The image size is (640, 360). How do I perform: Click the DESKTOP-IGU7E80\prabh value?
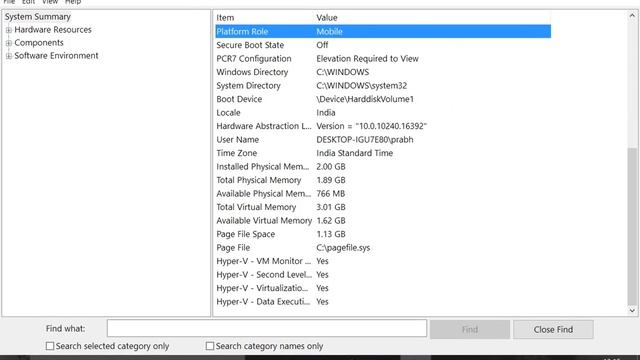click(364, 139)
